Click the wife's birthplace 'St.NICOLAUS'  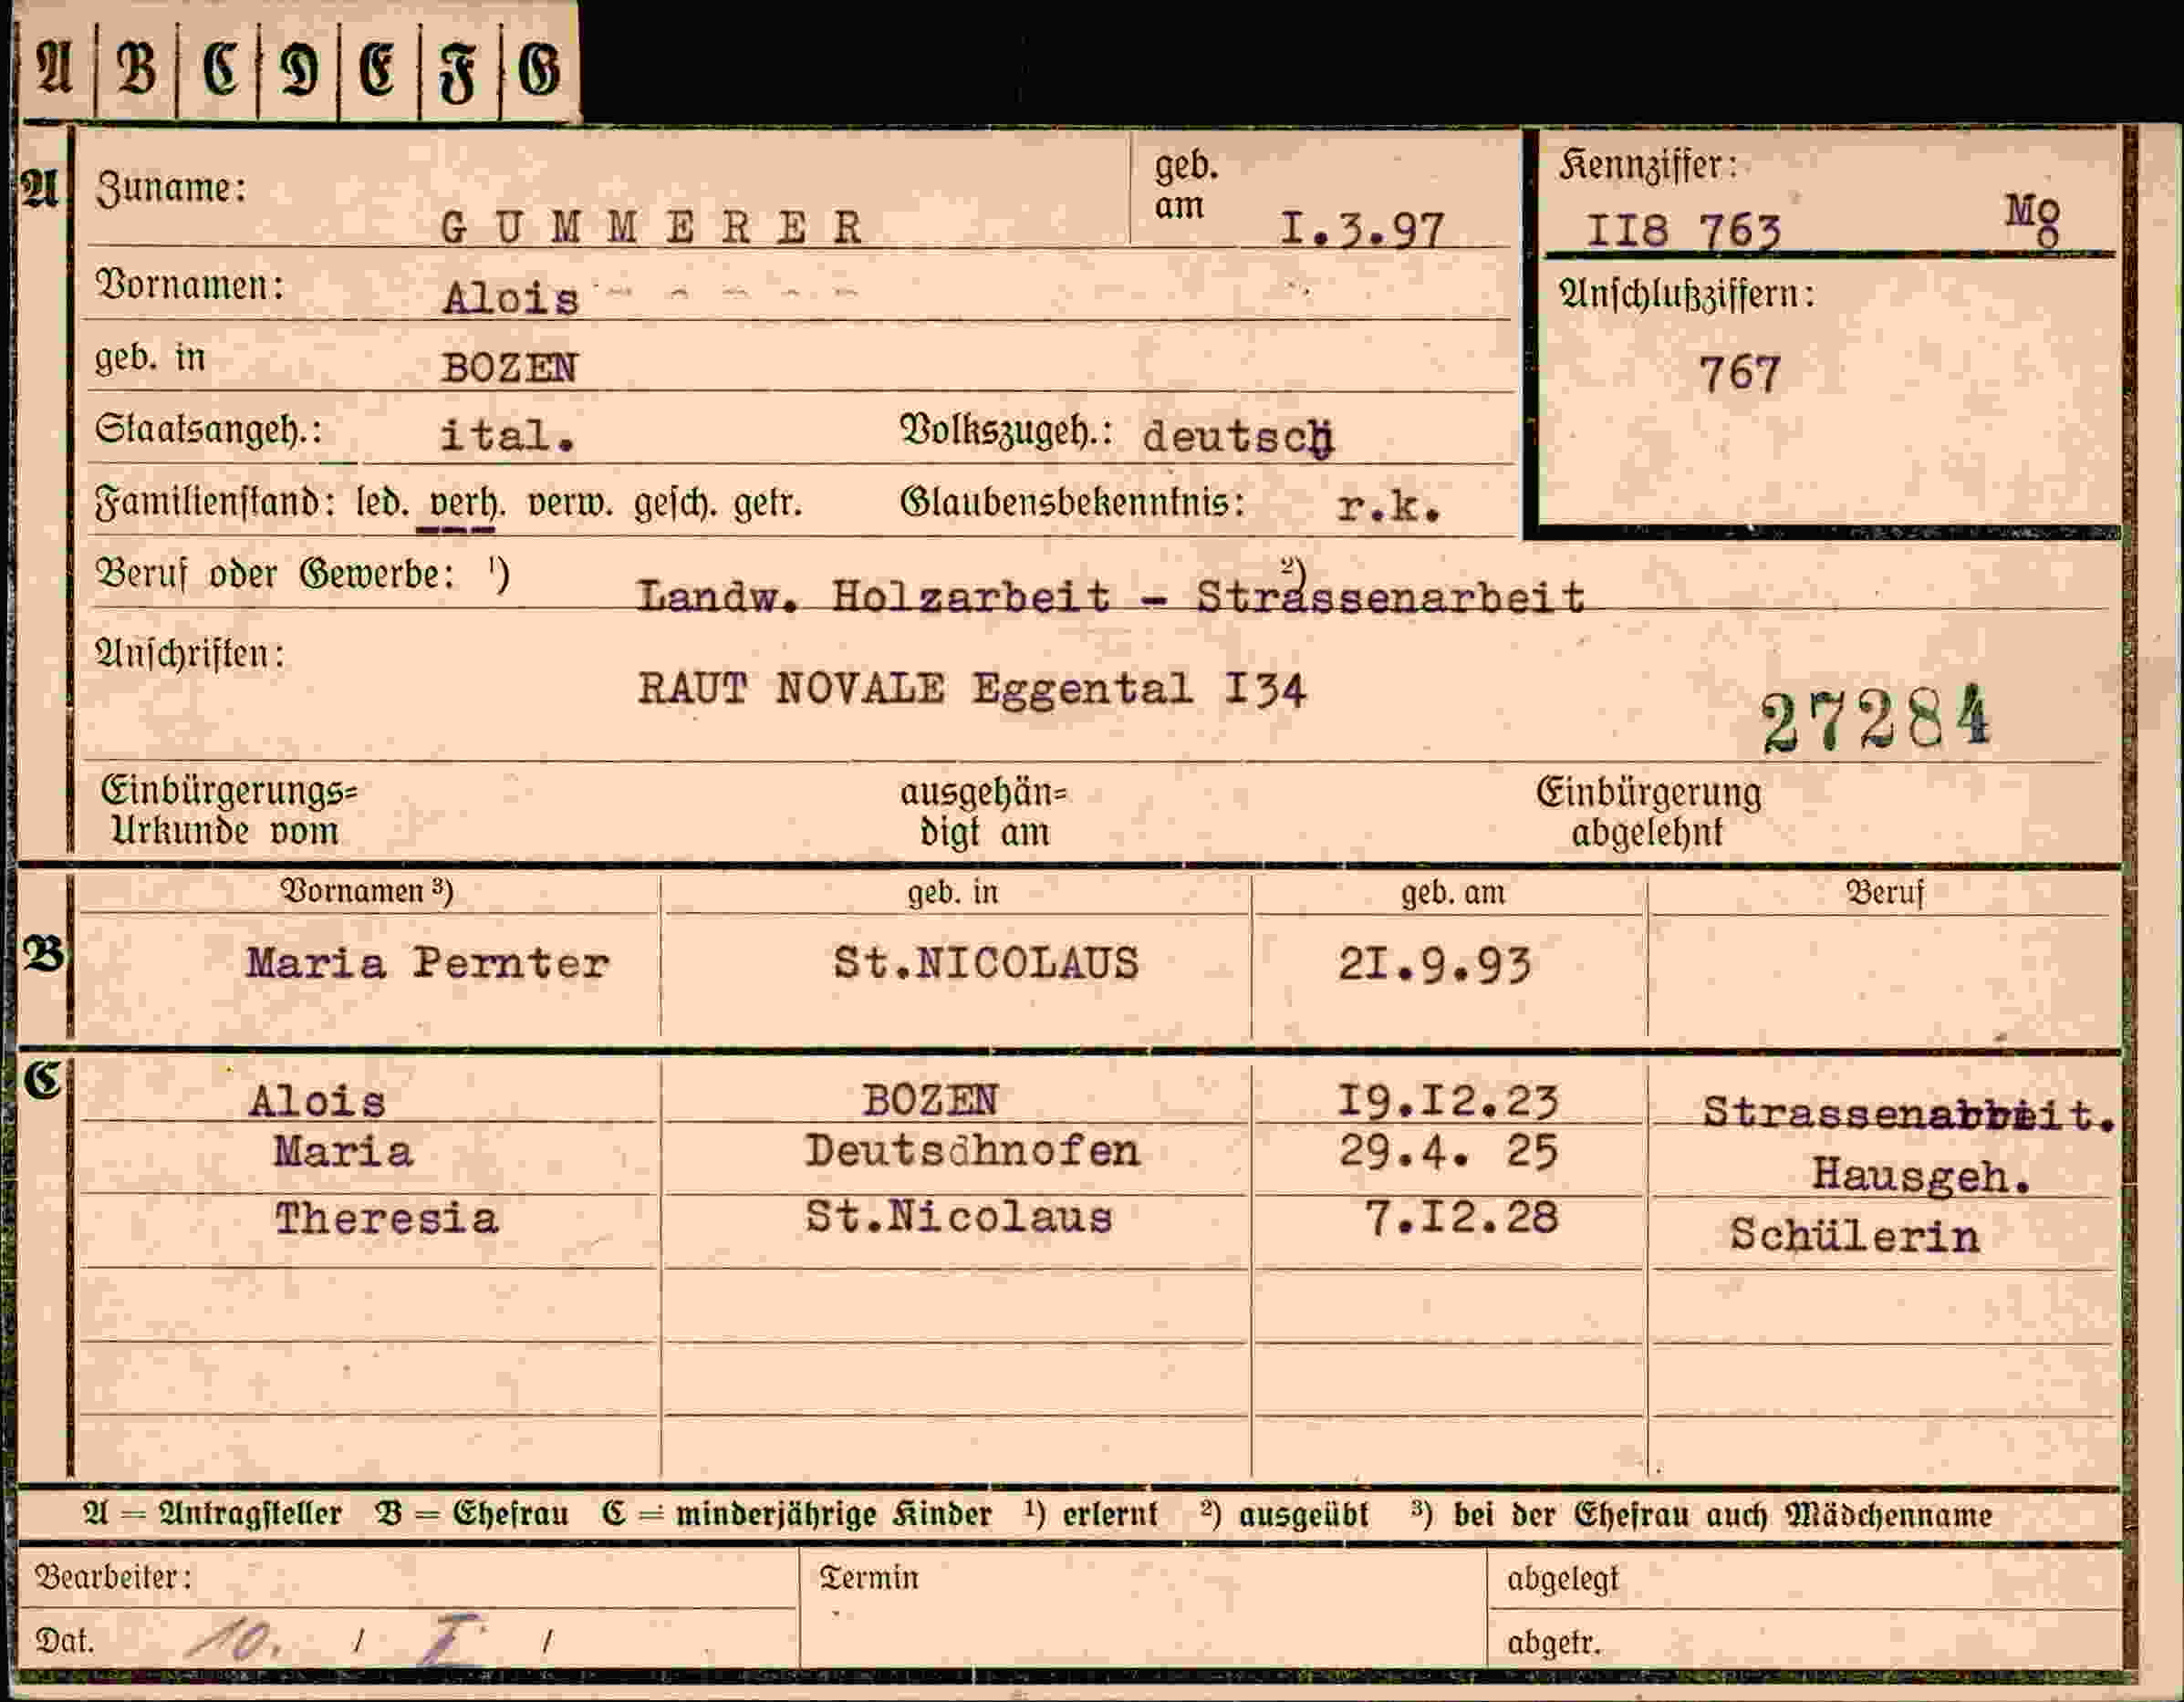tap(986, 963)
